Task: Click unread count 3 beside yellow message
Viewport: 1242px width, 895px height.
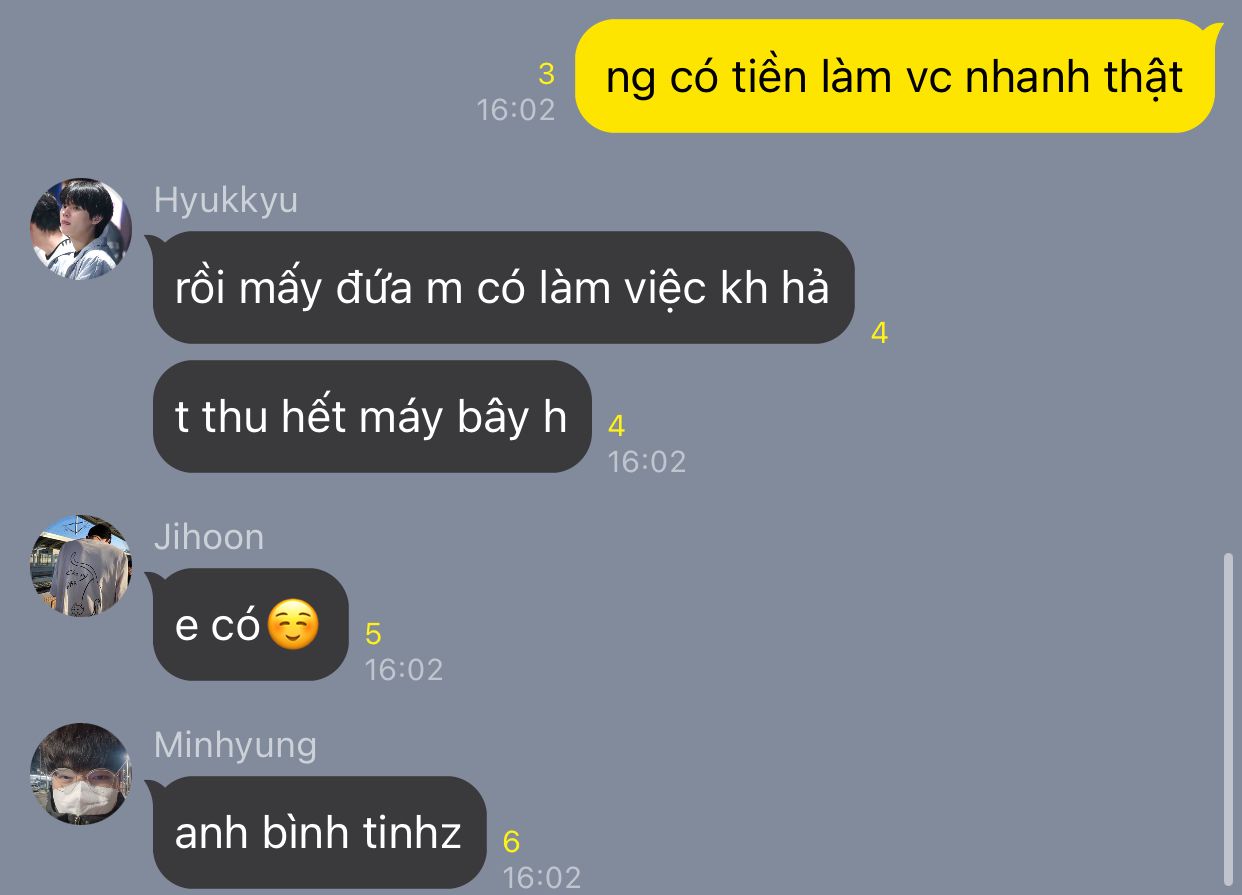Action: [546, 74]
